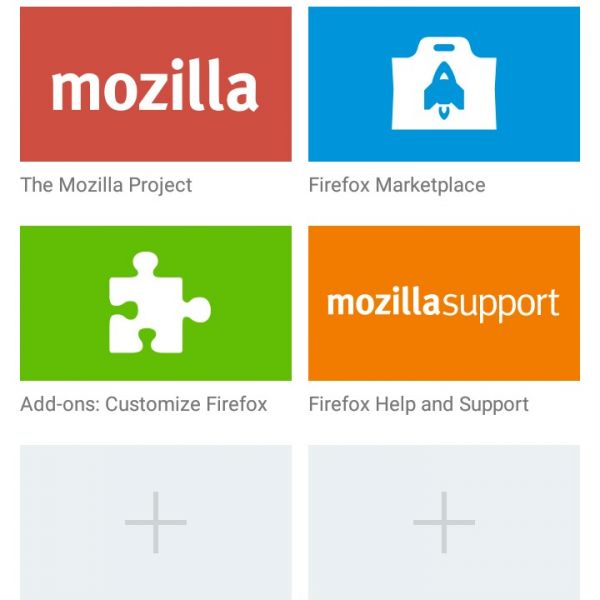Open 'The Mozilla Project' text label

point(106,185)
